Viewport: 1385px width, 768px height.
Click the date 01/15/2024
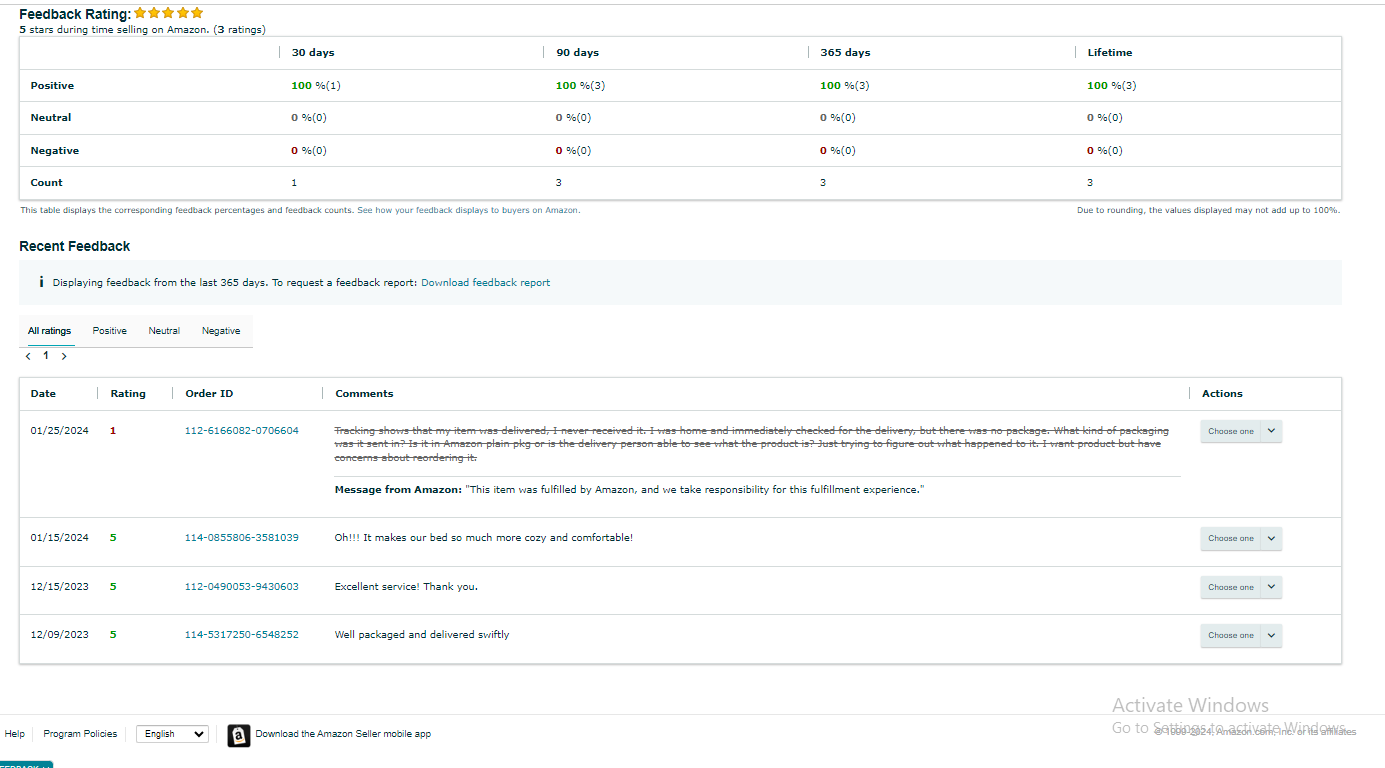[60, 538]
